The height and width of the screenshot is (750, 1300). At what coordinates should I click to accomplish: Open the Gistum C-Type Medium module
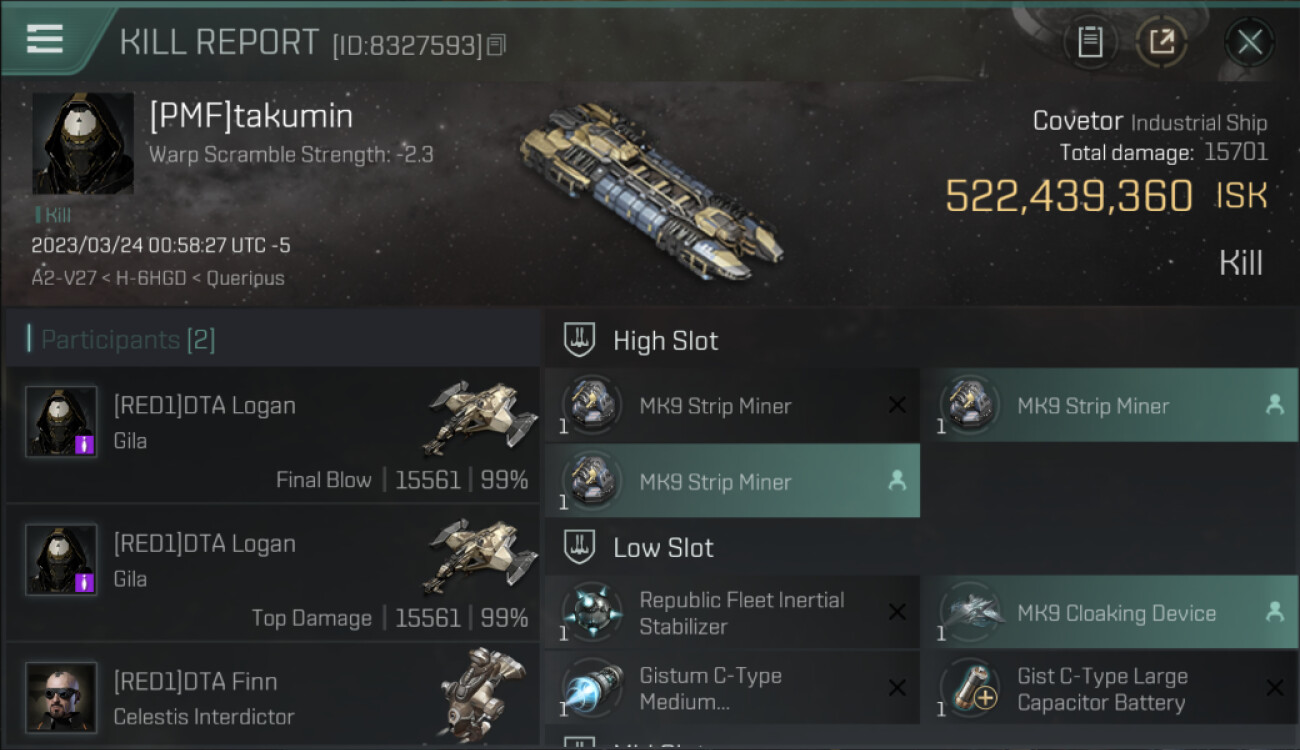[732, 688]
